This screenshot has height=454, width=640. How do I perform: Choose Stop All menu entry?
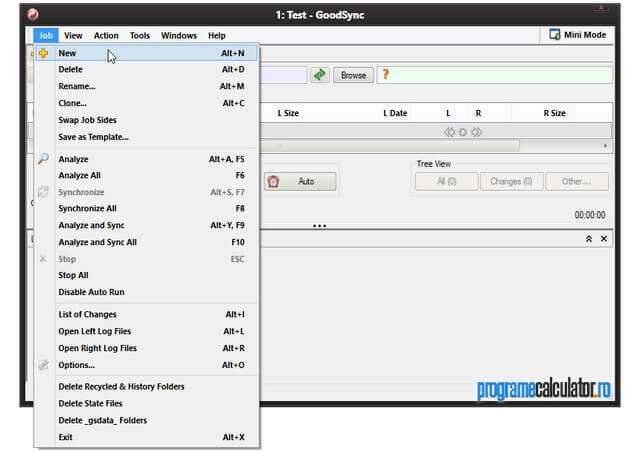tap(146, 275)
